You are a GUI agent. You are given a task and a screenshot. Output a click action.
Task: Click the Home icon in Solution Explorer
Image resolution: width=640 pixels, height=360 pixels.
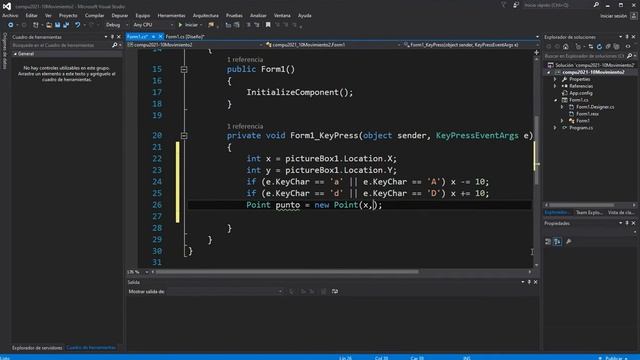(565, 47)
